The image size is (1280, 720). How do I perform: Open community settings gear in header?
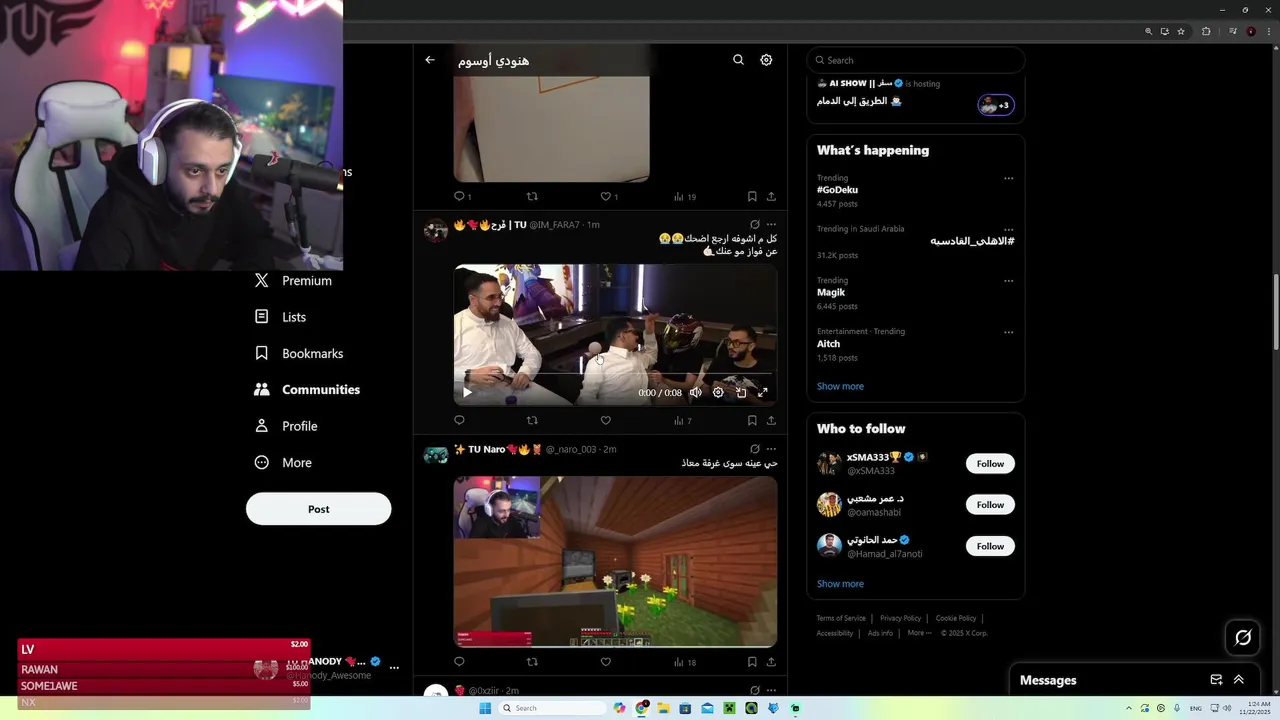coord(766,60)
